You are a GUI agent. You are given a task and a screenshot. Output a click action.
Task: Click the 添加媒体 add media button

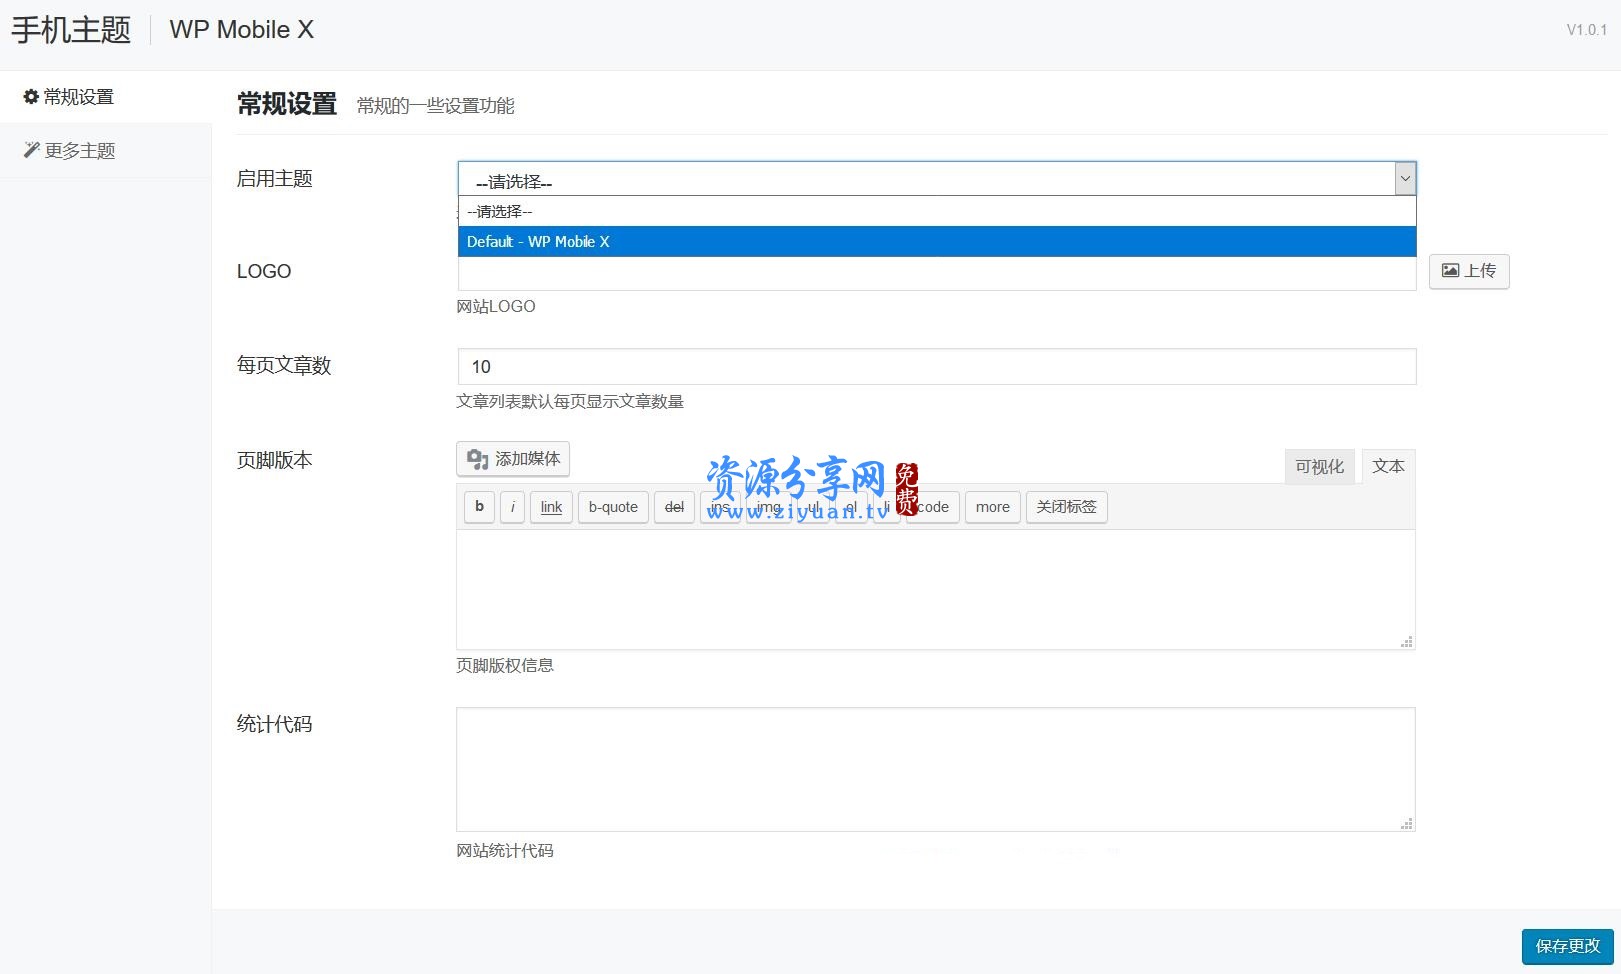(x=513, y=459)
